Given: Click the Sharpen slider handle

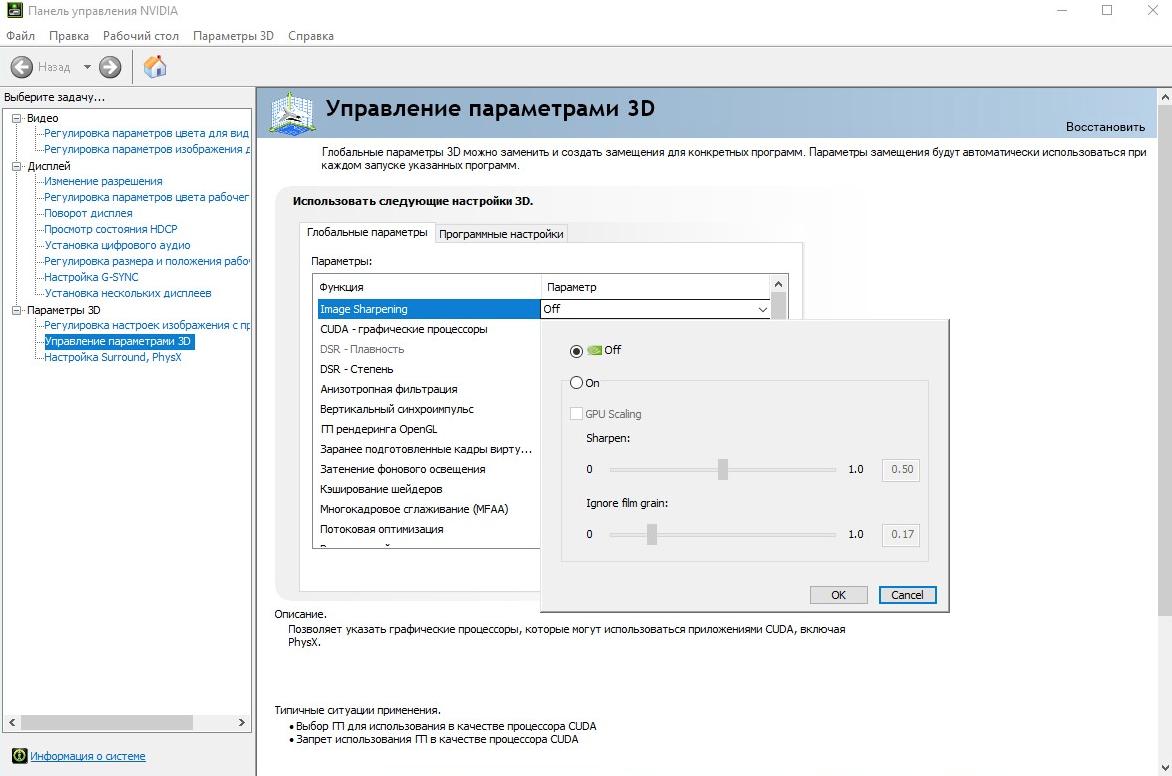Looking at the screenshot, I should tap(723, 469).
